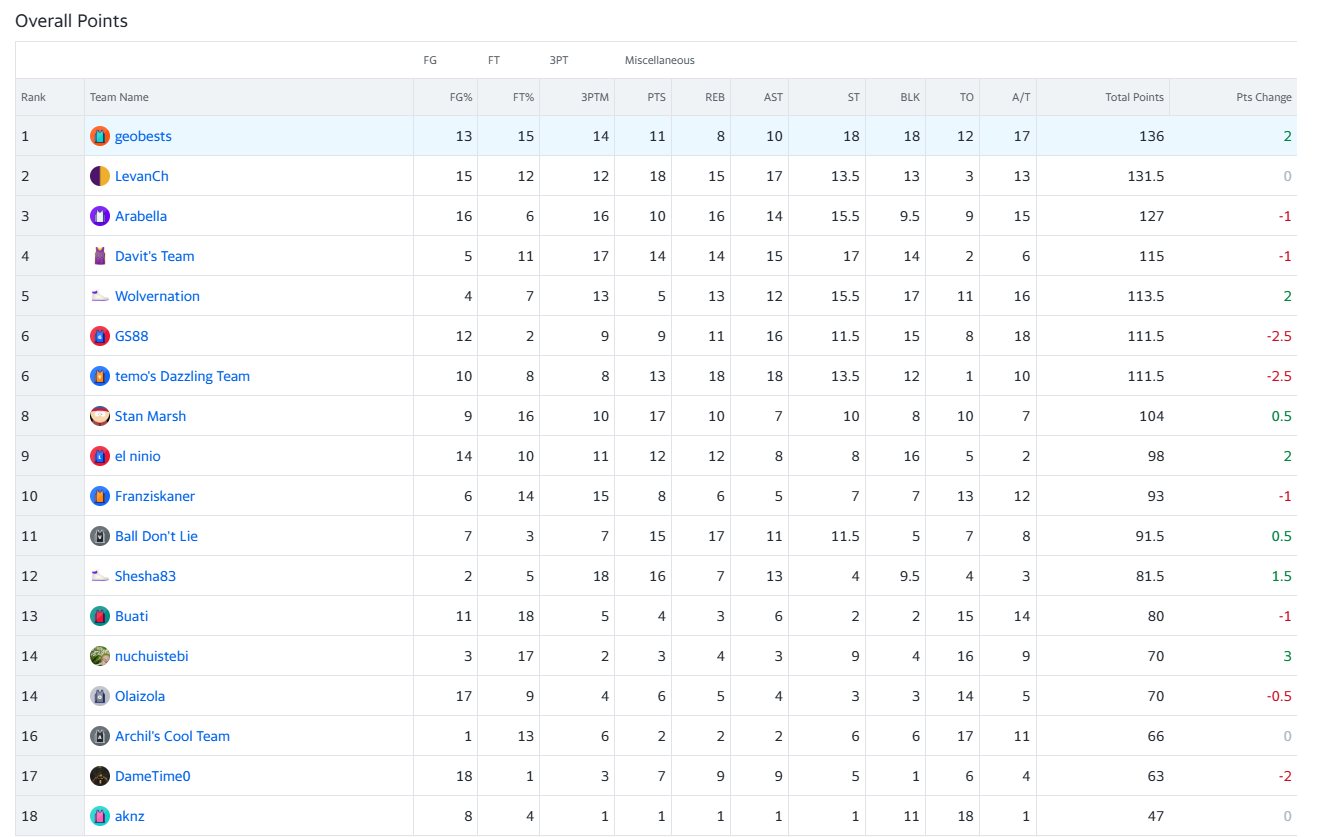Click LevanCh's purple and yellow logo

[x=99, y=176]
